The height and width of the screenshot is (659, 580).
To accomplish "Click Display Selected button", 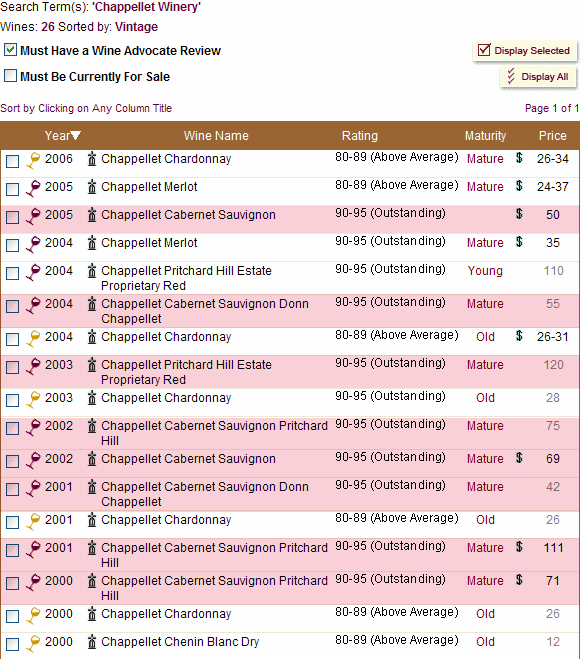I will [525, 51].
